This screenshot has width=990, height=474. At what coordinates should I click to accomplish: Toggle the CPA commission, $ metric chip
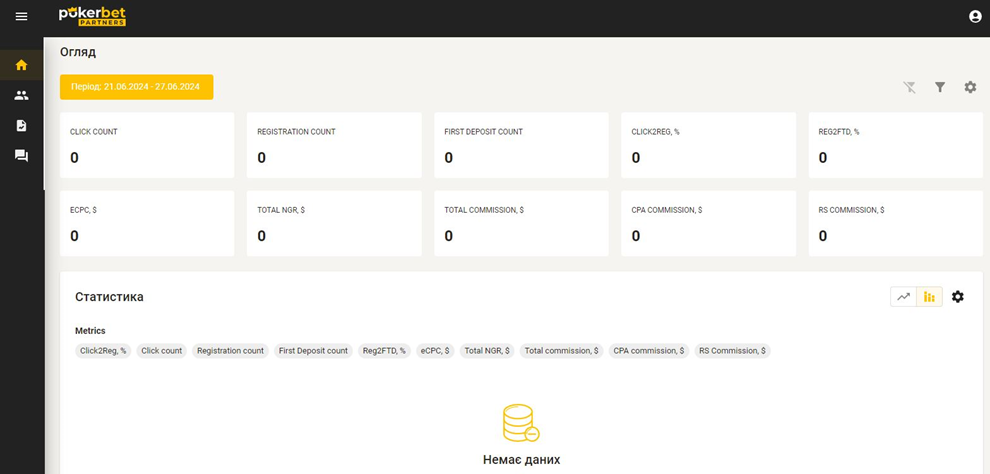coord(649,351)
